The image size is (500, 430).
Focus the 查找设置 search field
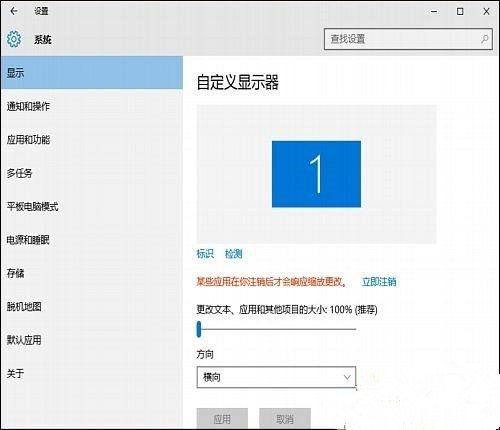click(x=408, y=39)
